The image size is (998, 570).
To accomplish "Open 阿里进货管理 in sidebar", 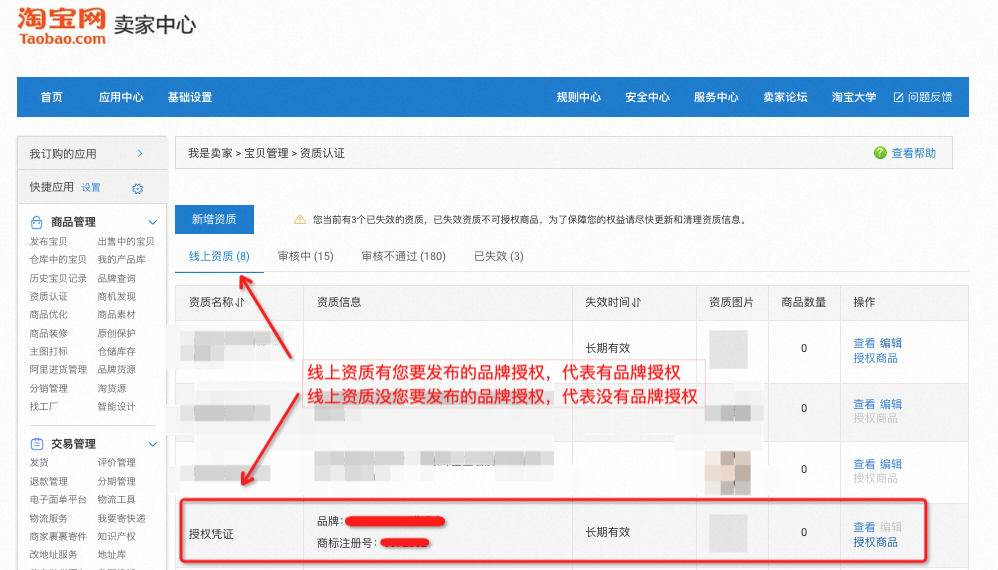I will (58, 370).
